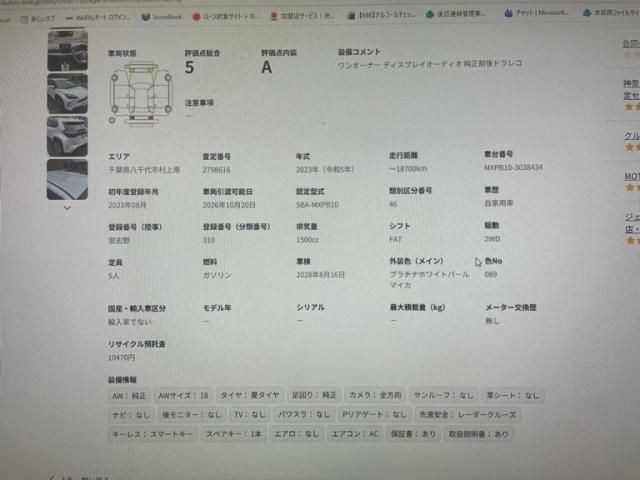Click the recycling deposit 10470円
Screen dimensions: 640x480
tap(121, 358)
